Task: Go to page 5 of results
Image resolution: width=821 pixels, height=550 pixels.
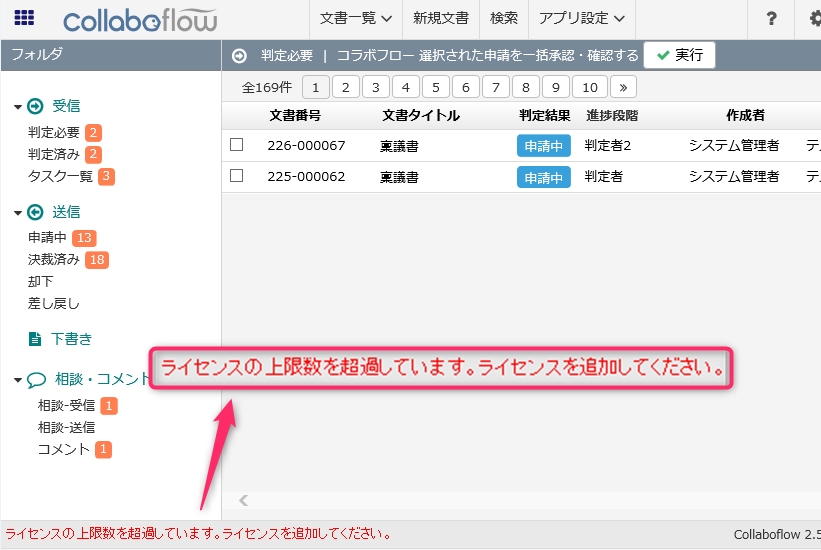Action: point(436,87)
